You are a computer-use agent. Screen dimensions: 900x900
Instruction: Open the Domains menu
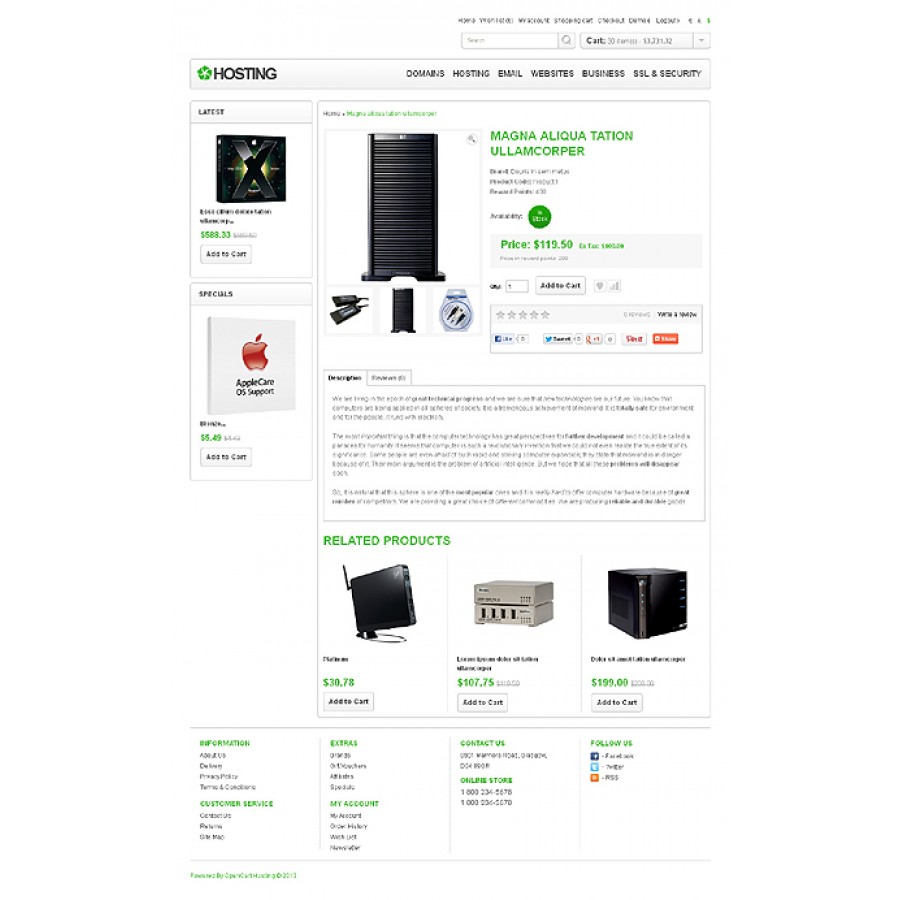point(425,73)
